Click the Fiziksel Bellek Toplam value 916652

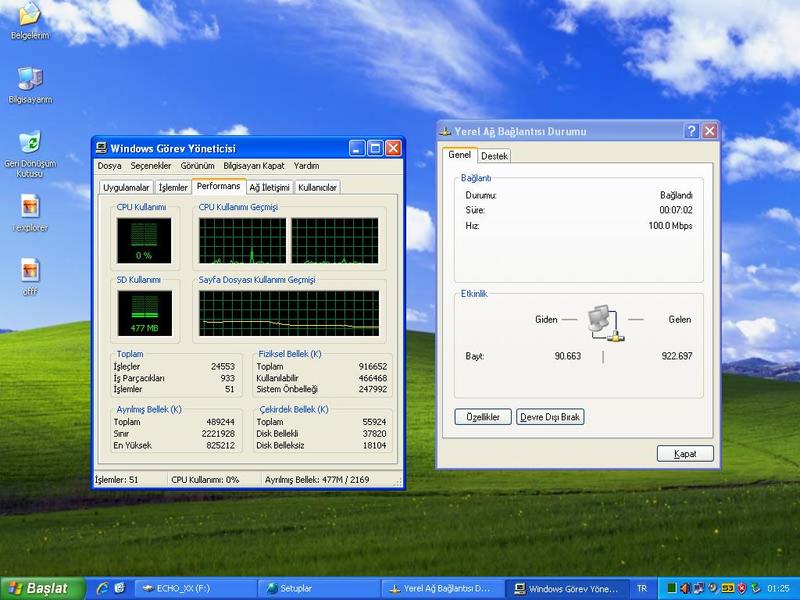coord(372,366)
